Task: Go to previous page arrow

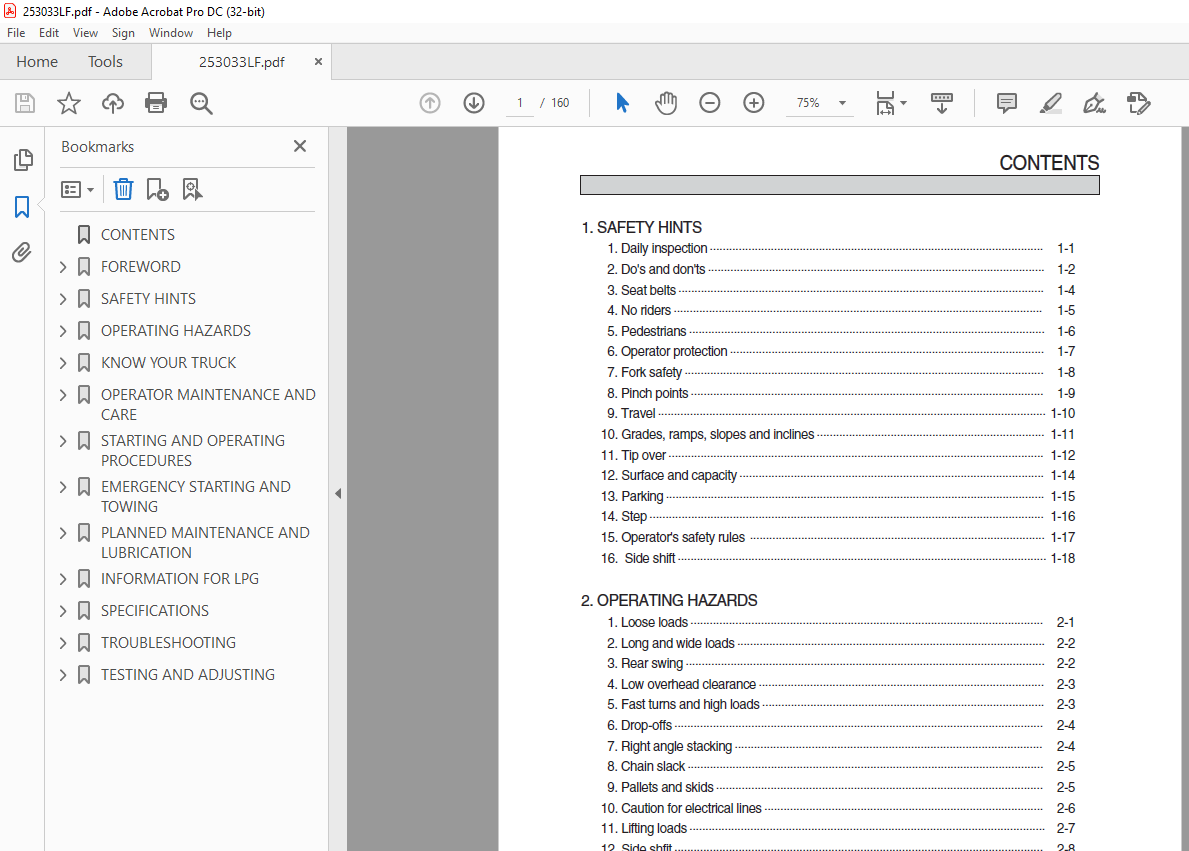Action: point(430,103)
